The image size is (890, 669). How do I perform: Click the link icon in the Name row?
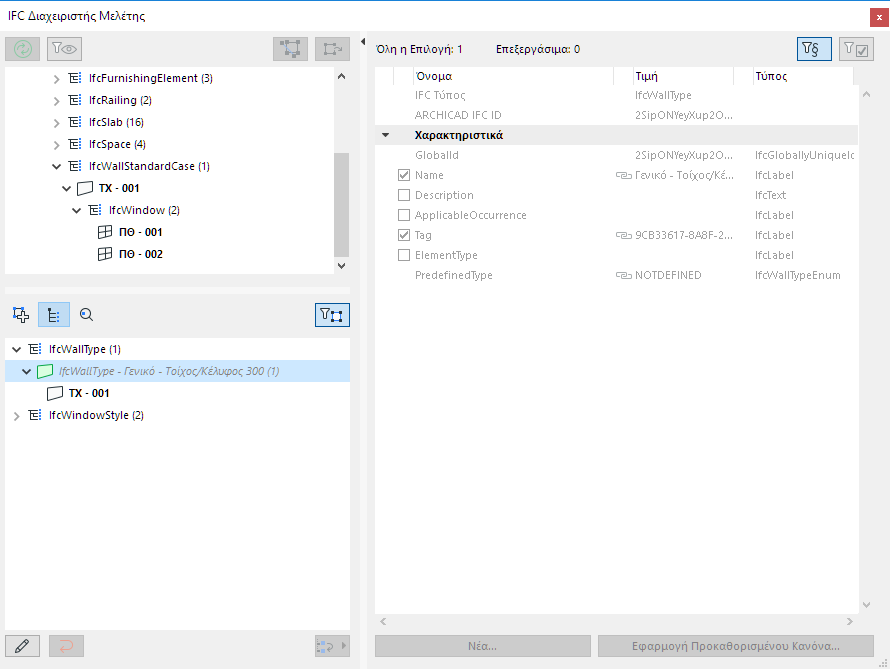click(624, 175)
